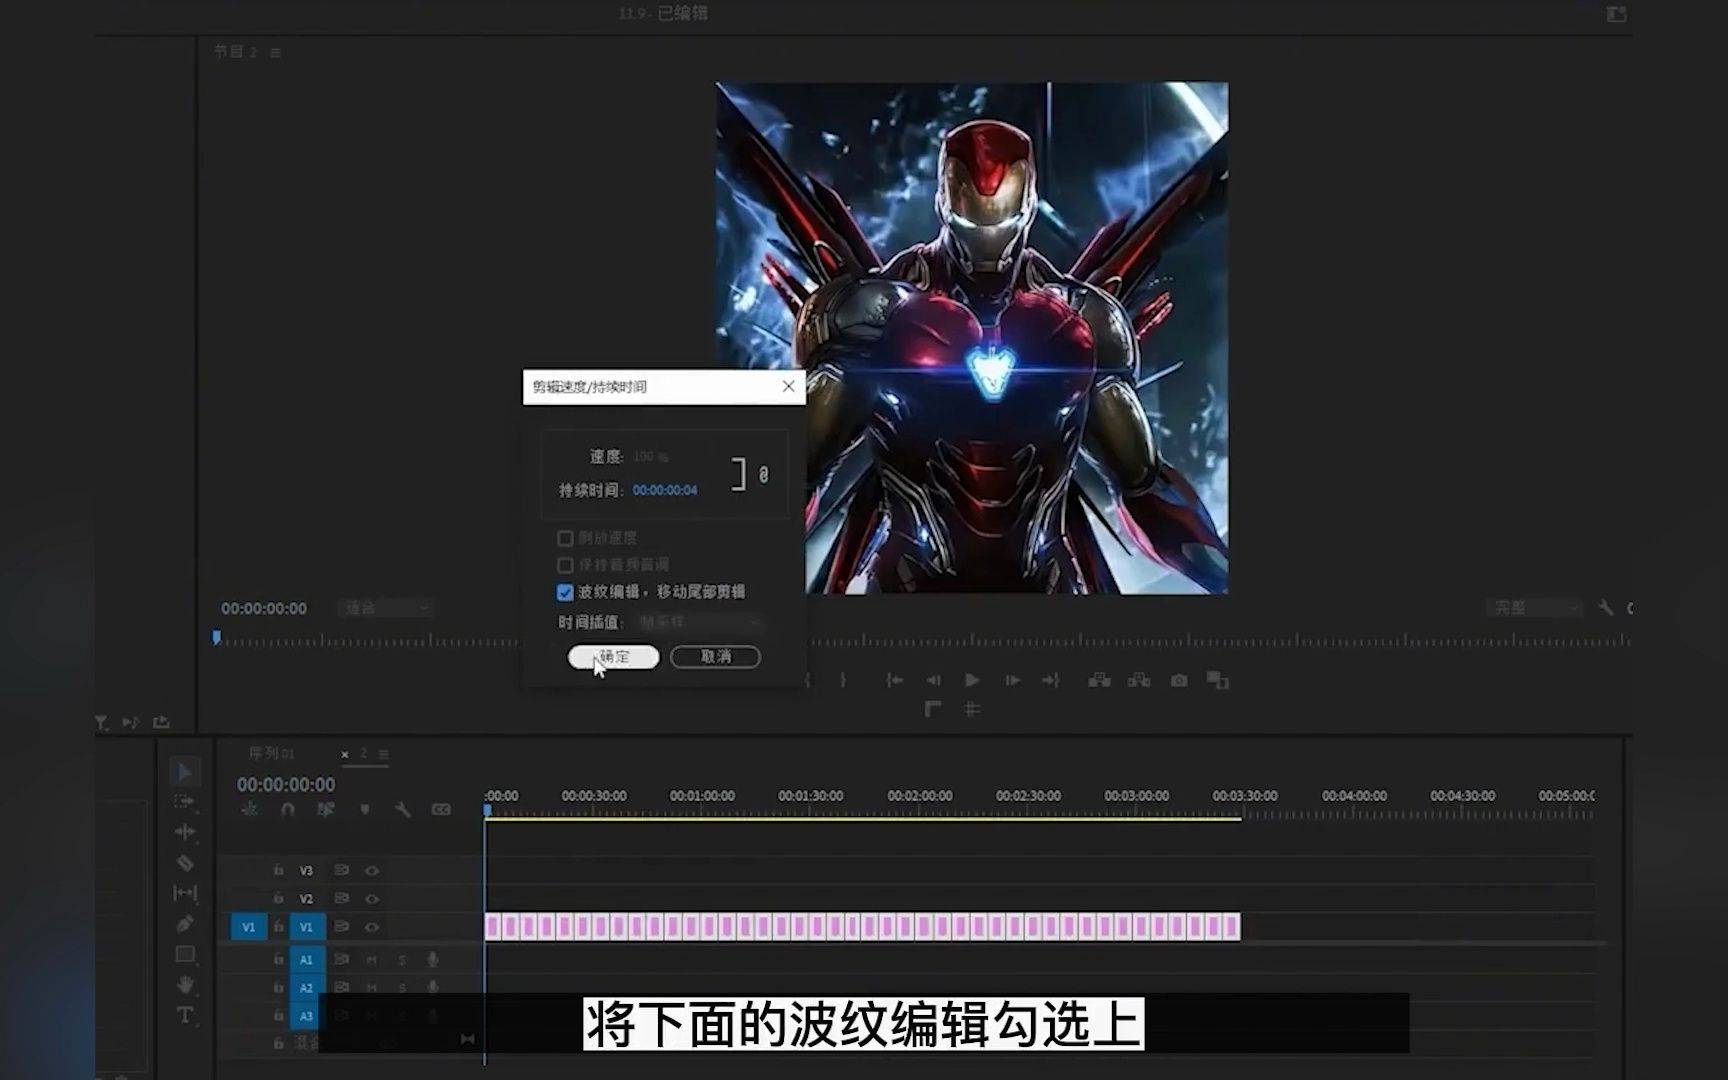Open the 节目 panel menu

(x=276, y=52)
